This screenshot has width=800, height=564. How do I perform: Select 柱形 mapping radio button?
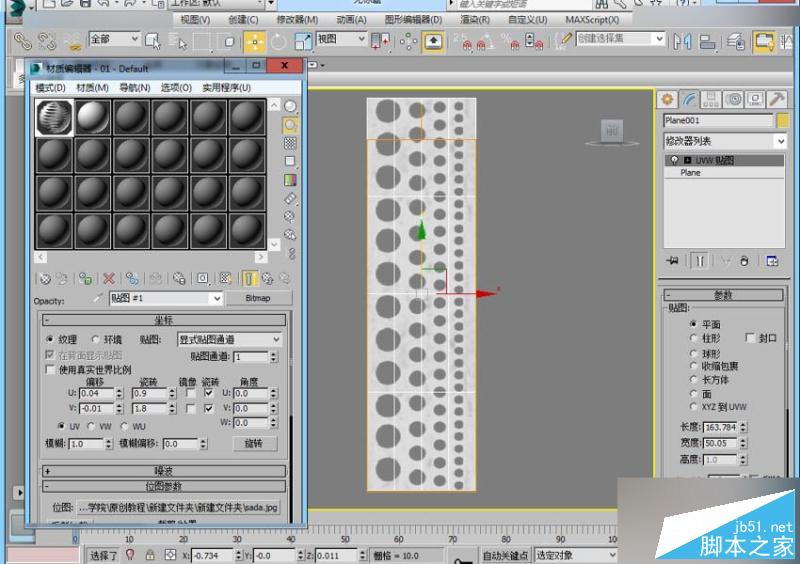[693, 338]
